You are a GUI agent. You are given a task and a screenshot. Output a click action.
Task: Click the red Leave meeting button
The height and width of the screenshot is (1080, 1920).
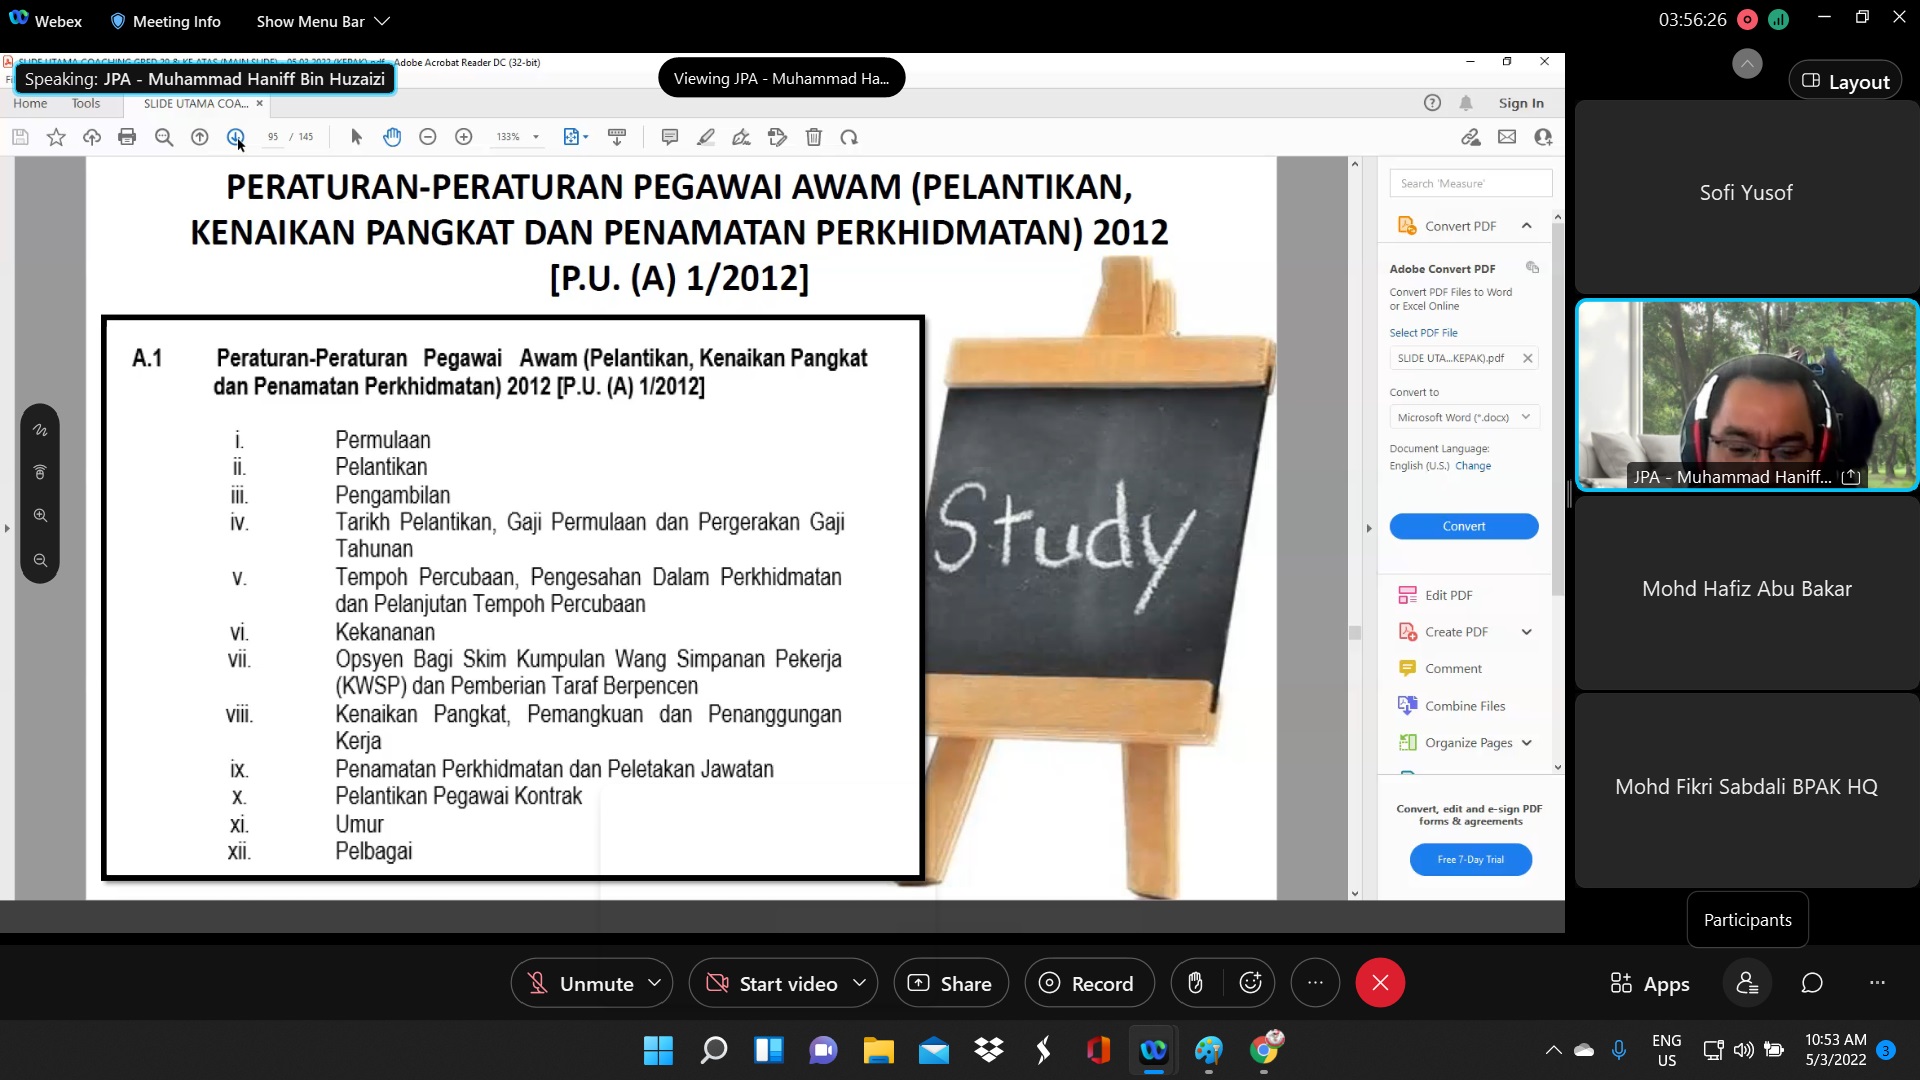(1379, 983)
